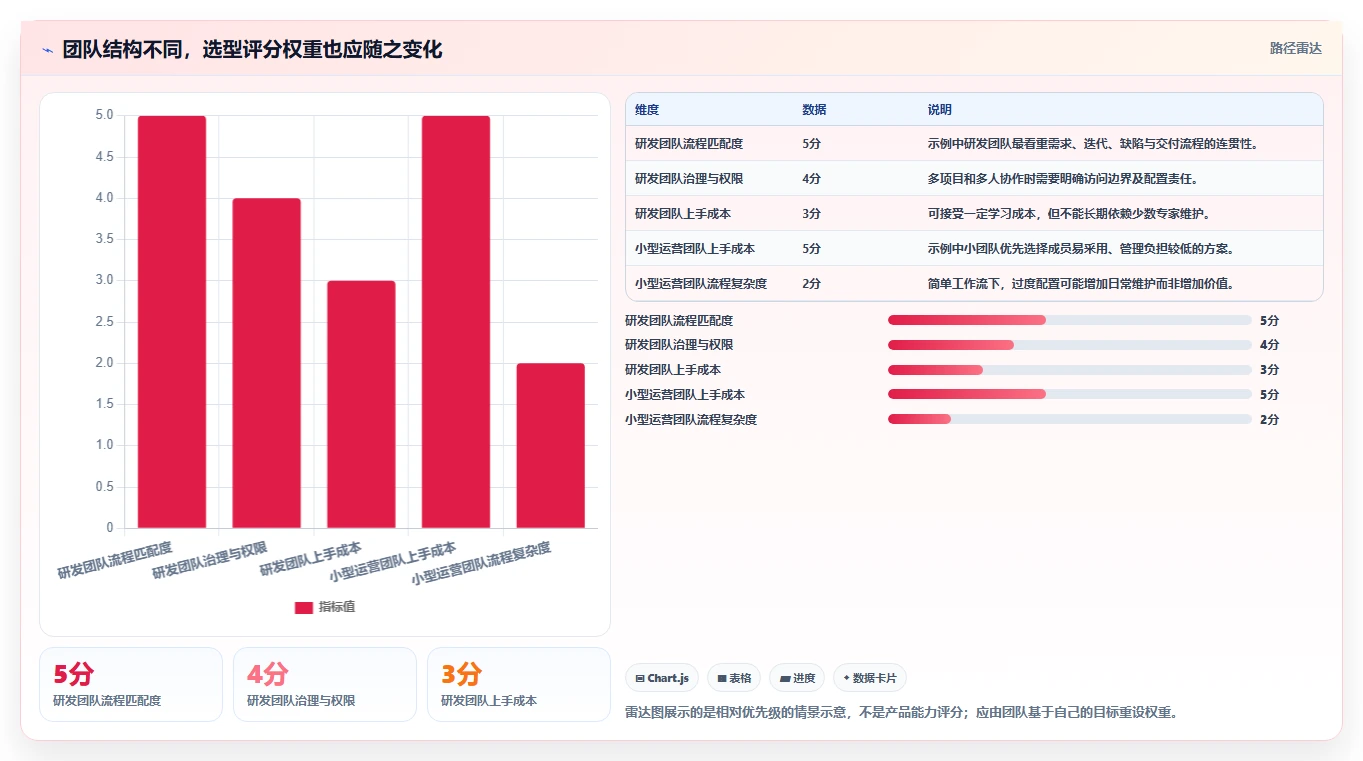Image resolution: width=1363 pixels, height=761 pixels.
Task: Click table cell 研发团队上手成本
Action: [x=683, y=214]
